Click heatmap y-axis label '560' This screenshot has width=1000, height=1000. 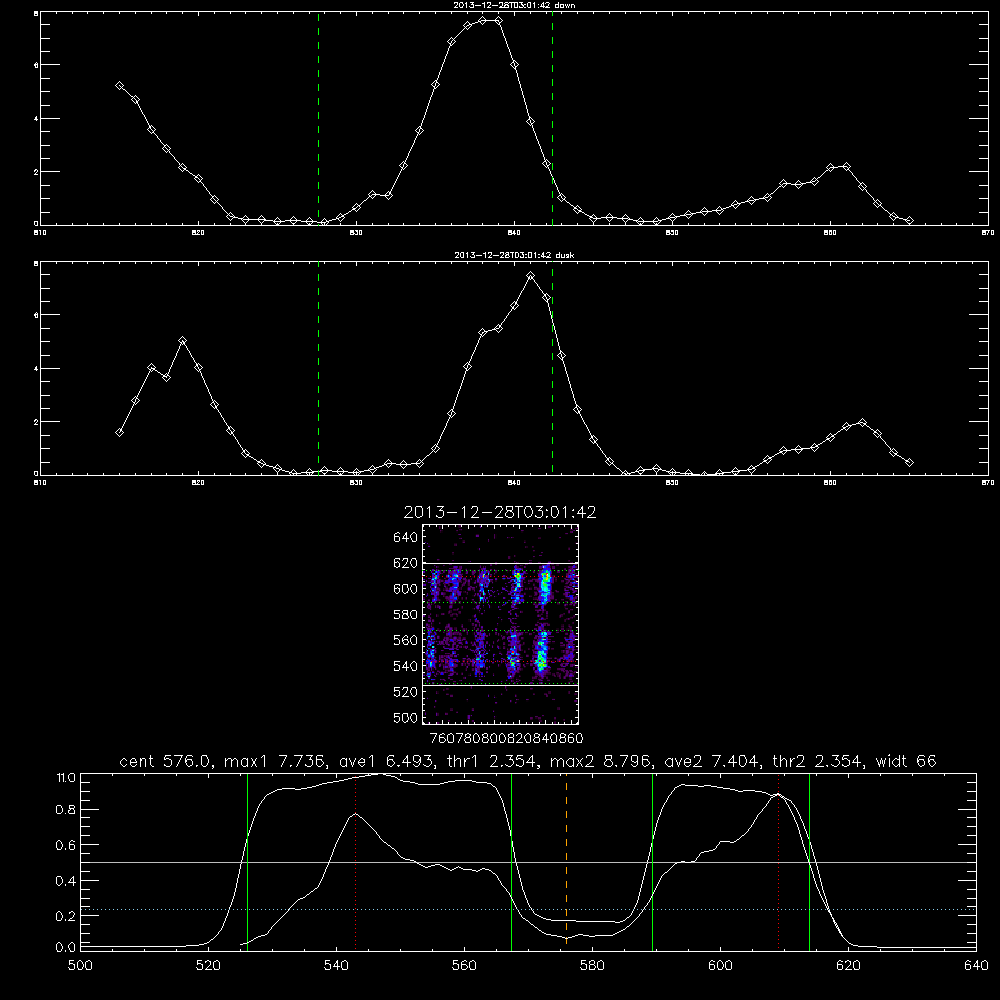(x=406, y=640)
